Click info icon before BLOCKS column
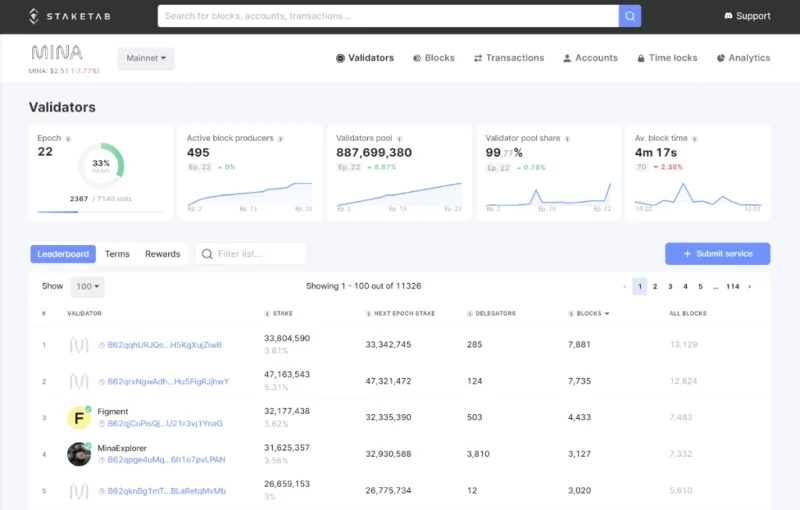This screenshot has width=800, height=510. pos(571,314)
